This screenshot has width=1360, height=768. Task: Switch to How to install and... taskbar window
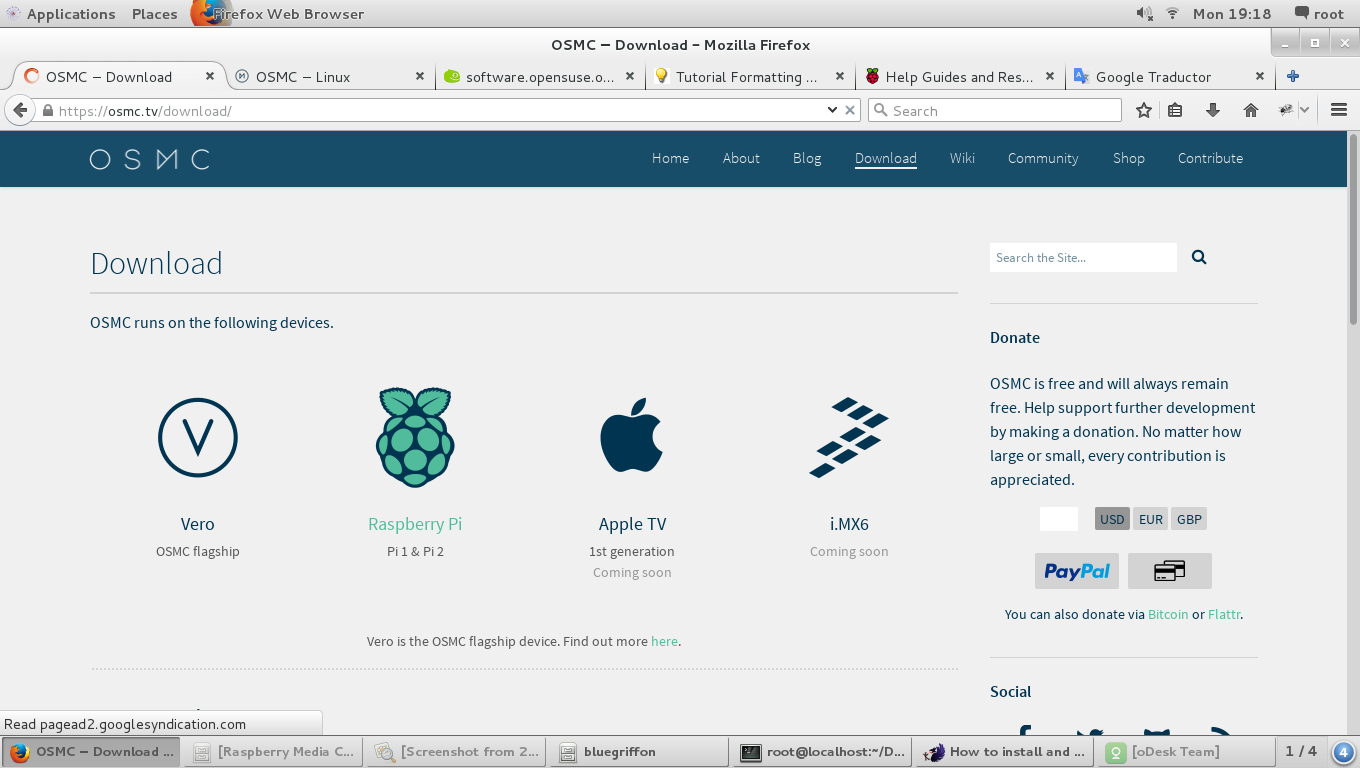click(x=1006, y=752)
